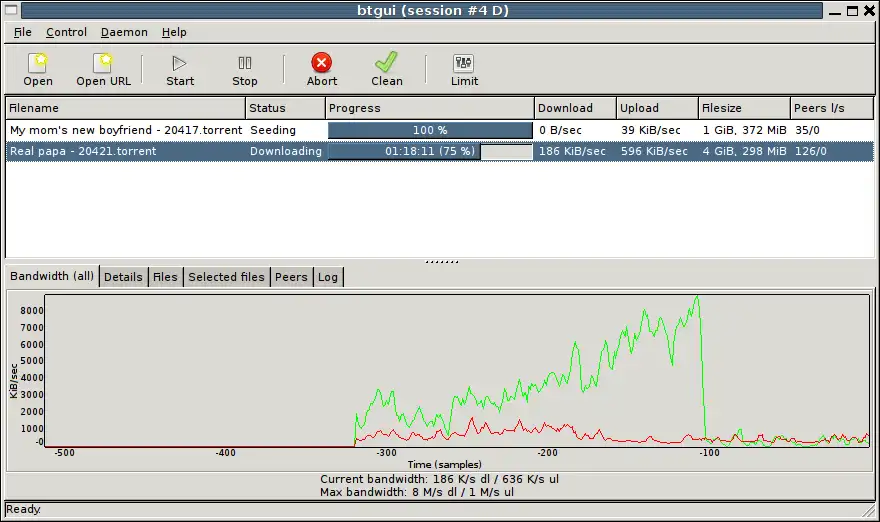This screenshot has width=880, height=522.
Task: Click the '126/0' peers cell
Action: [810, 151]
